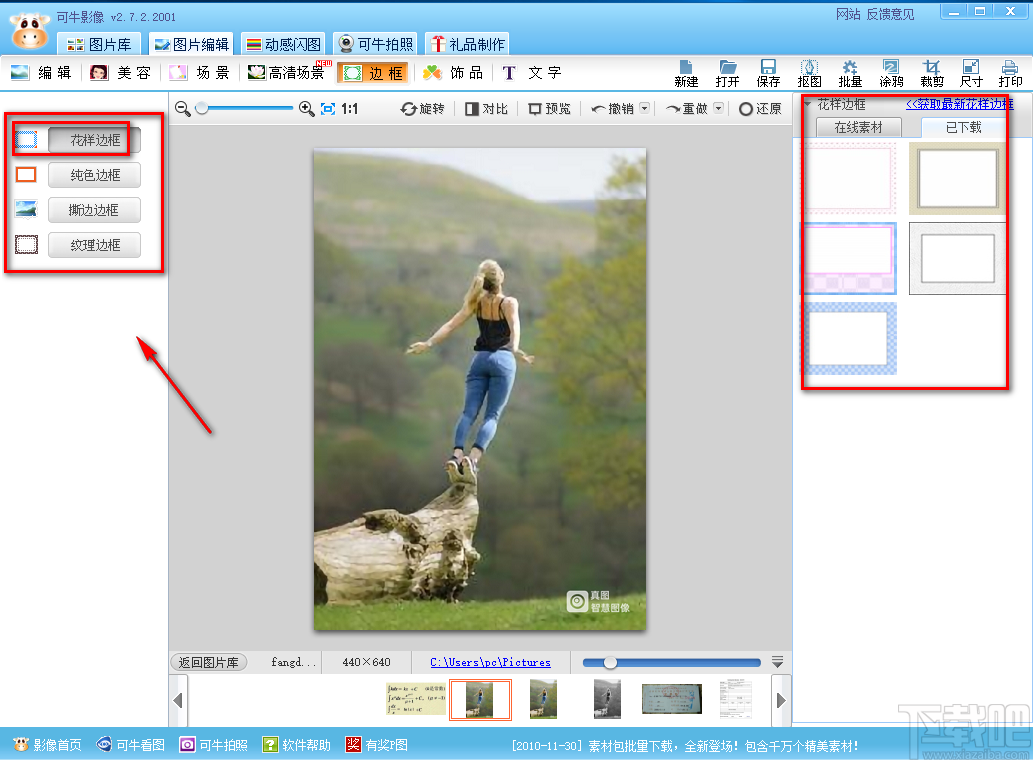This screenshot has width=1033, height=760.
Task: Show next thumbnails with right arrow
Action: [x=781, y=700]
